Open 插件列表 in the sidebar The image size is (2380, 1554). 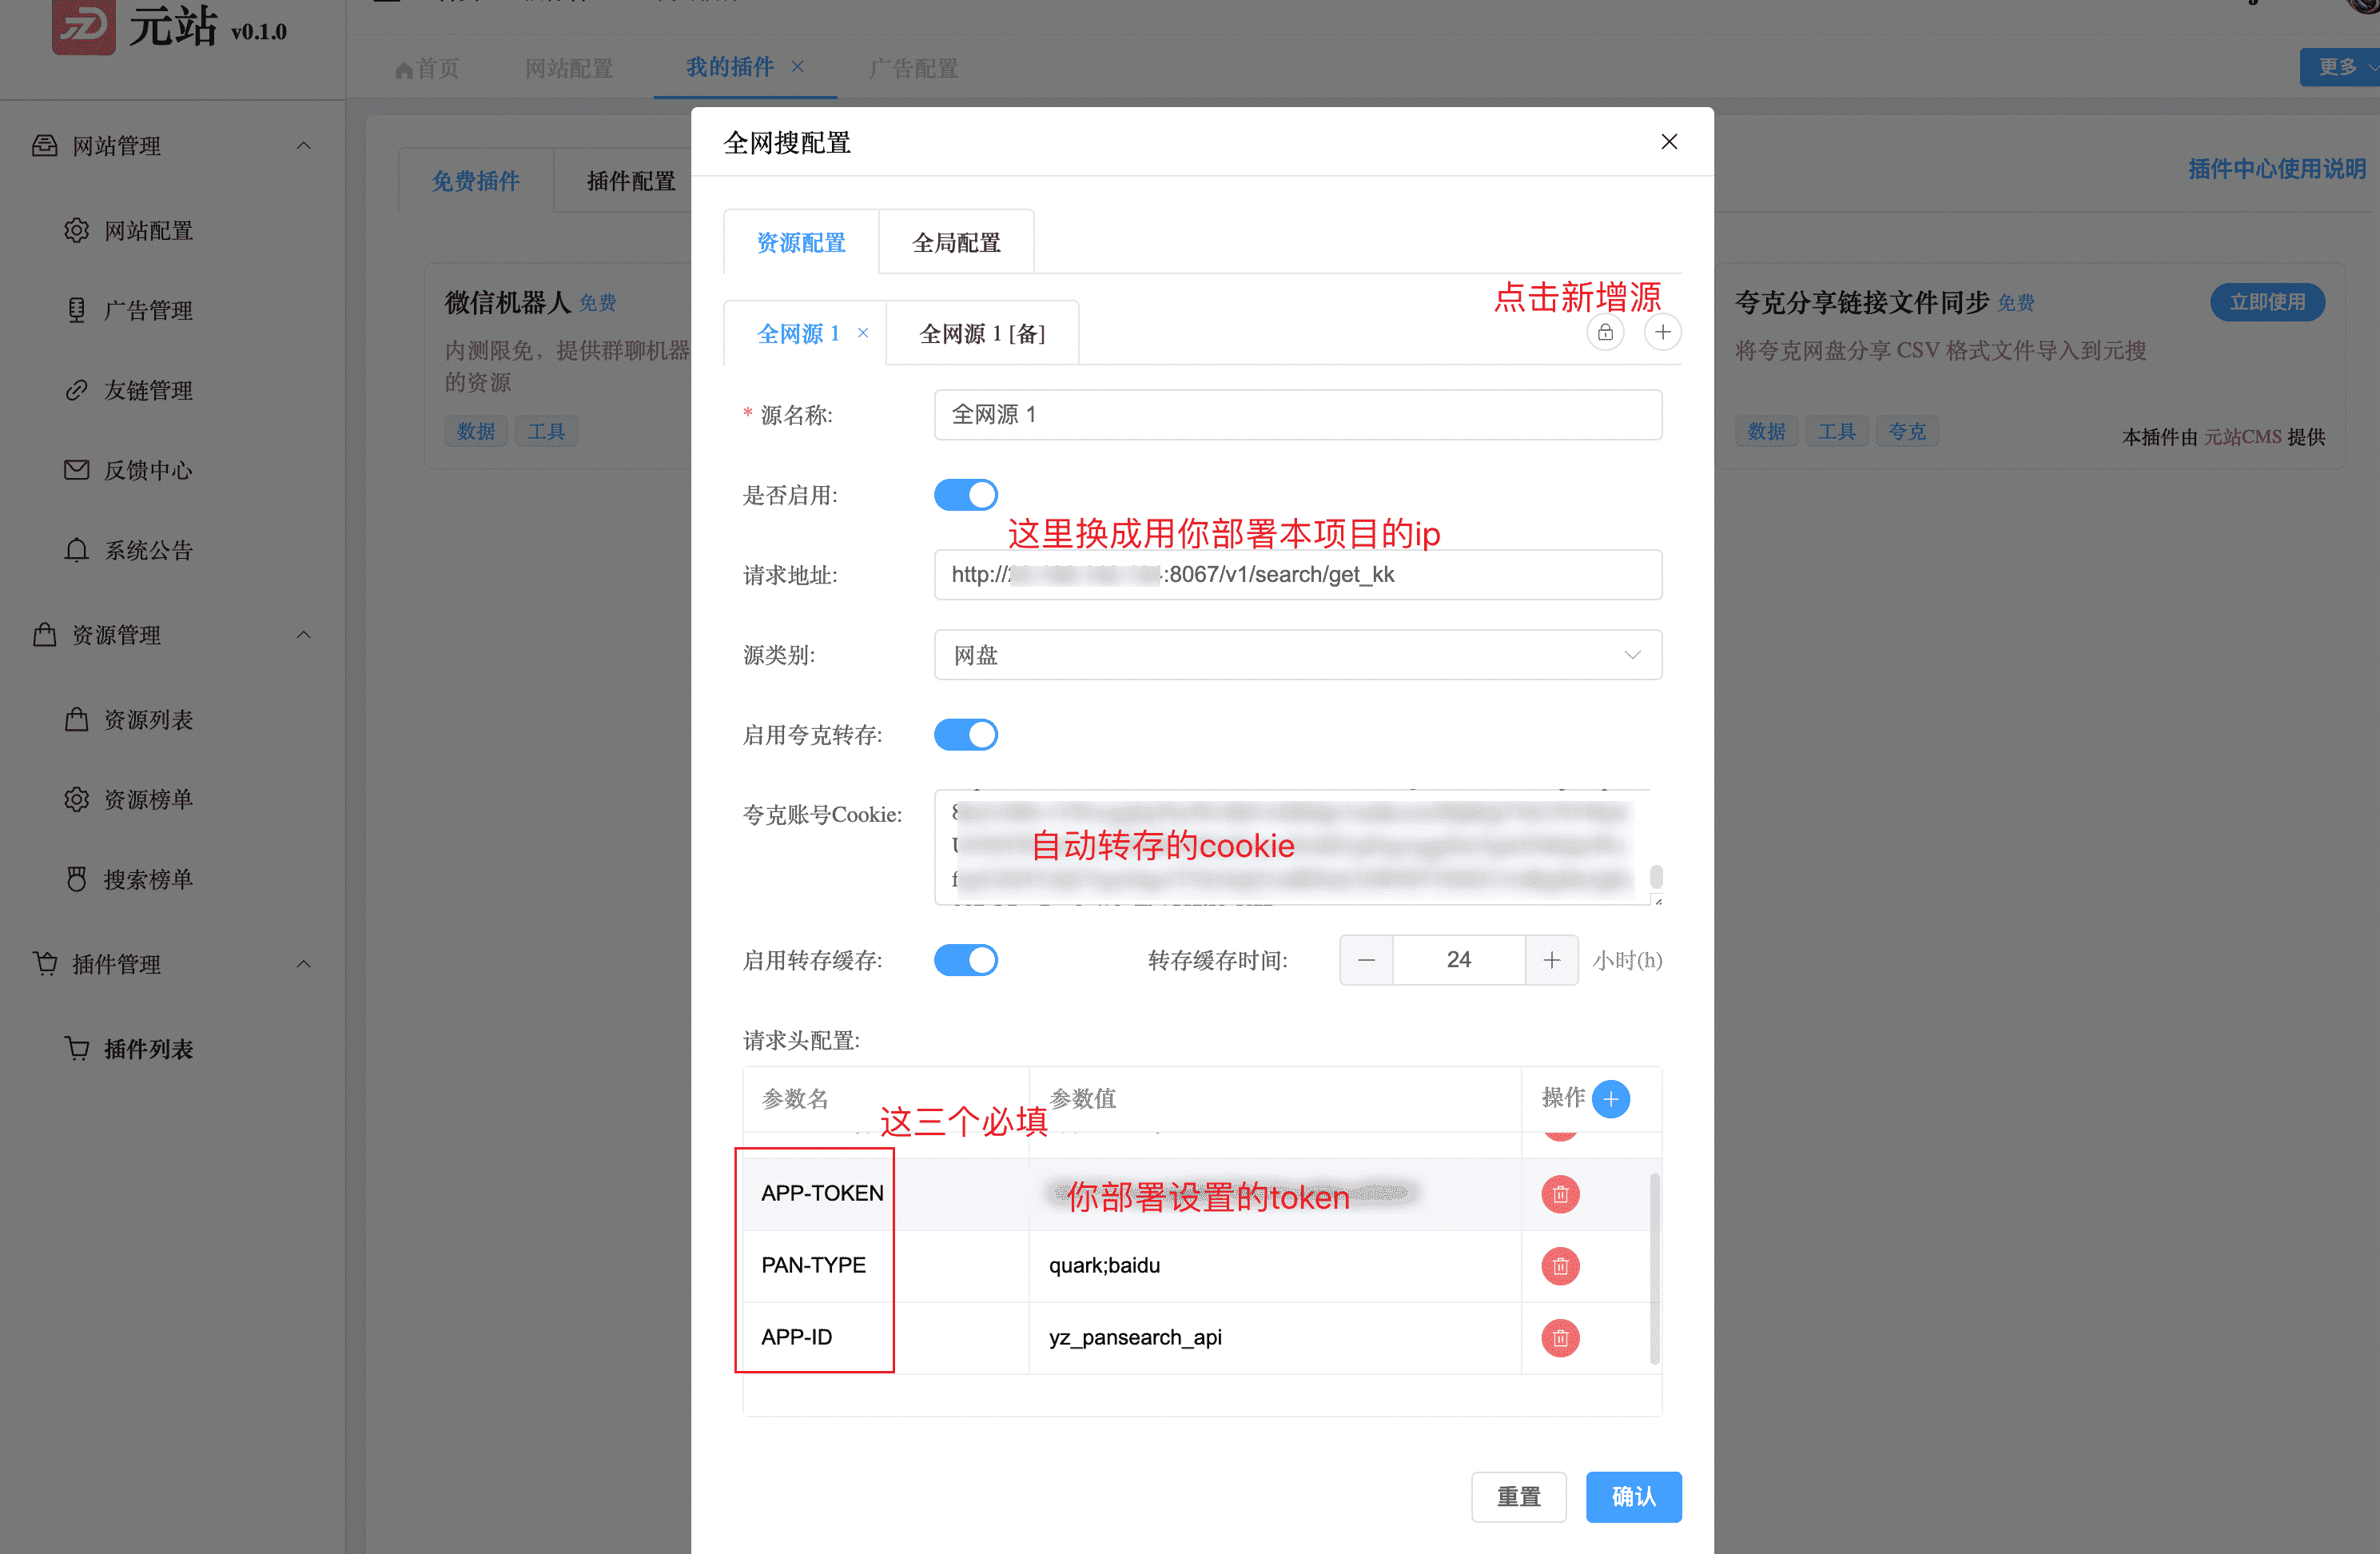(x=148, y=1048)
